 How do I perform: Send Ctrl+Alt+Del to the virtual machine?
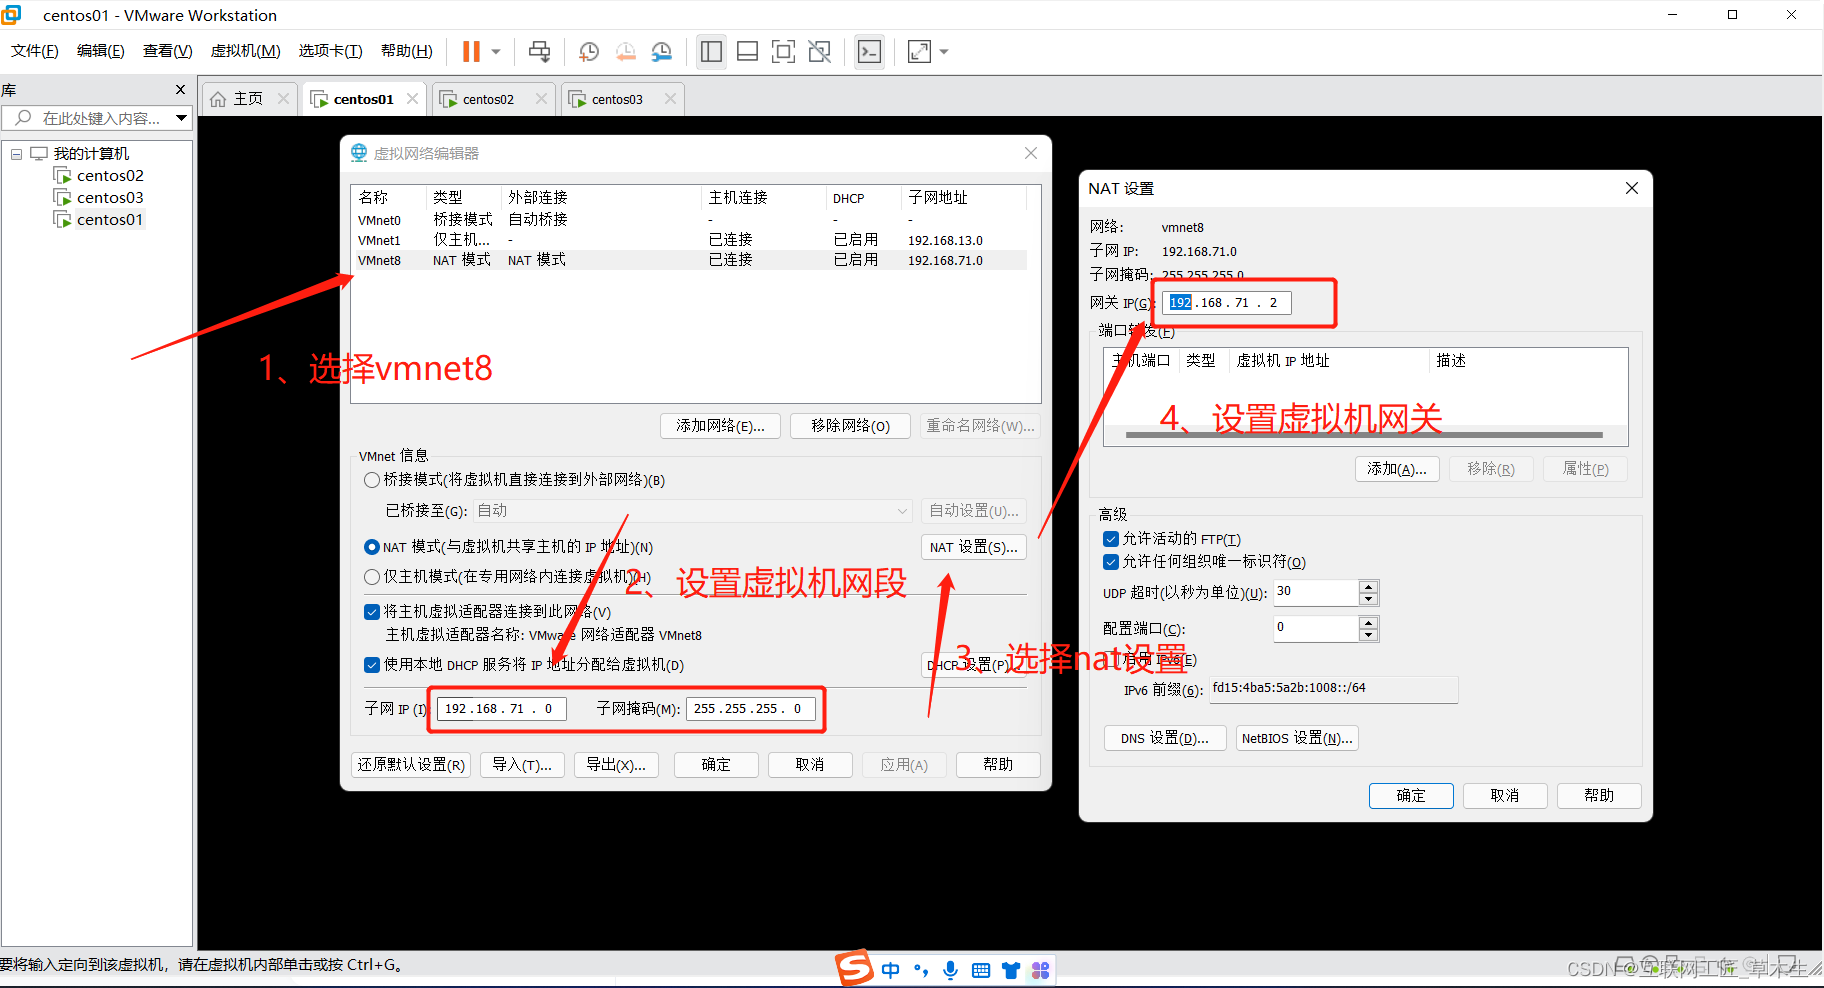click(540, 51)
